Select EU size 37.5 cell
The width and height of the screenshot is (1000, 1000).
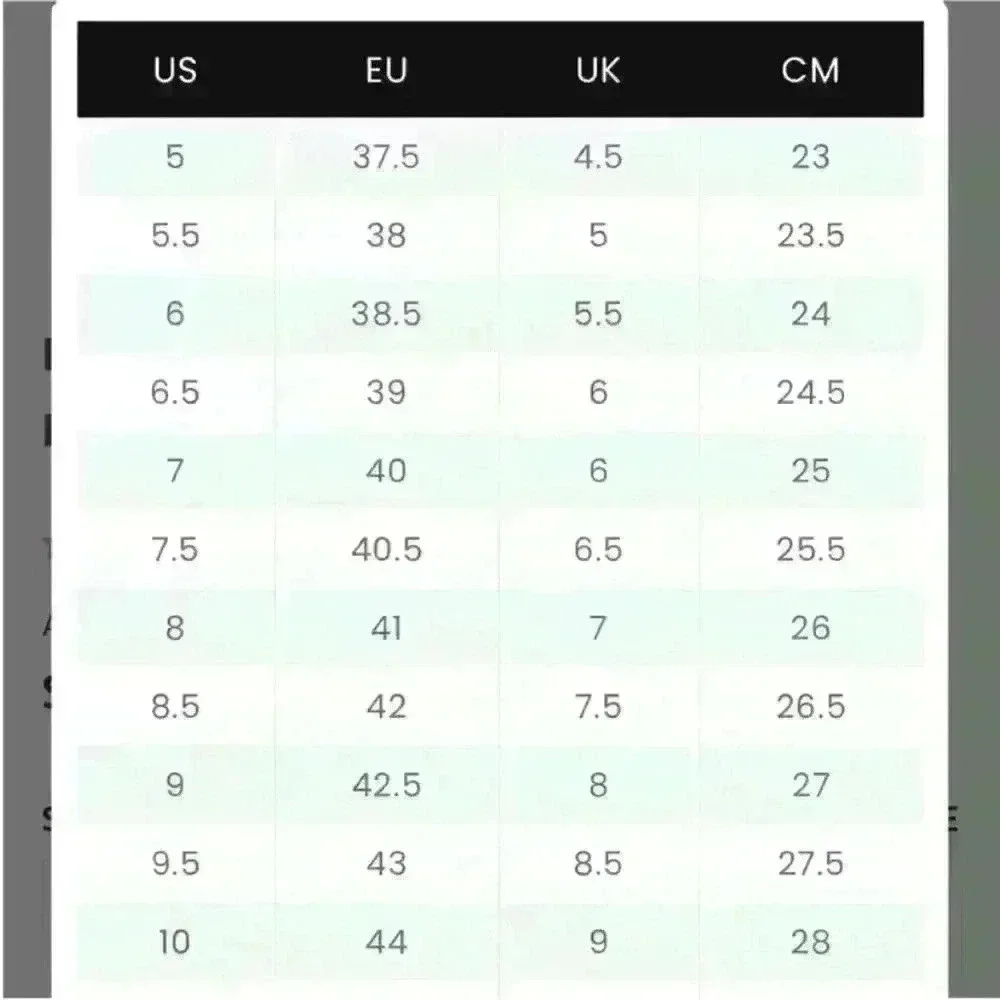pyautogui.click(x=386, y=157)
